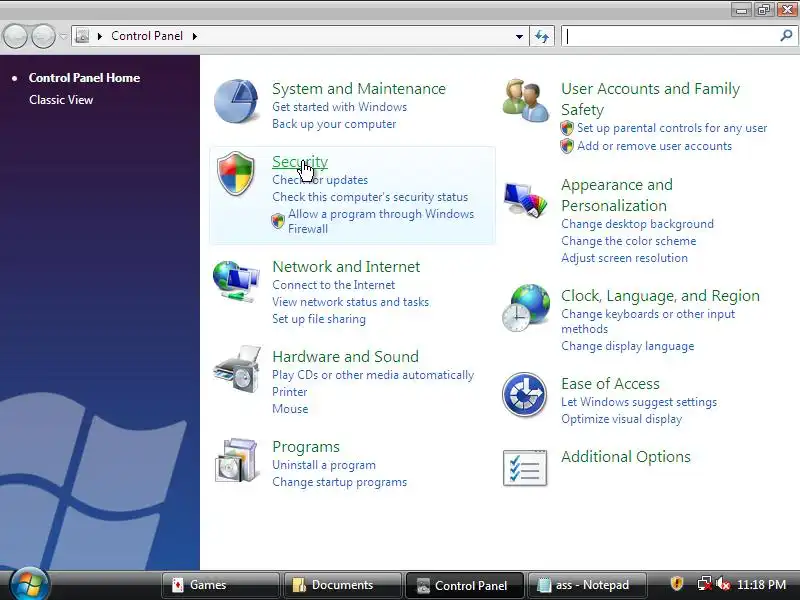Open Hardware and Sound heading

click(x=345, y=357)
